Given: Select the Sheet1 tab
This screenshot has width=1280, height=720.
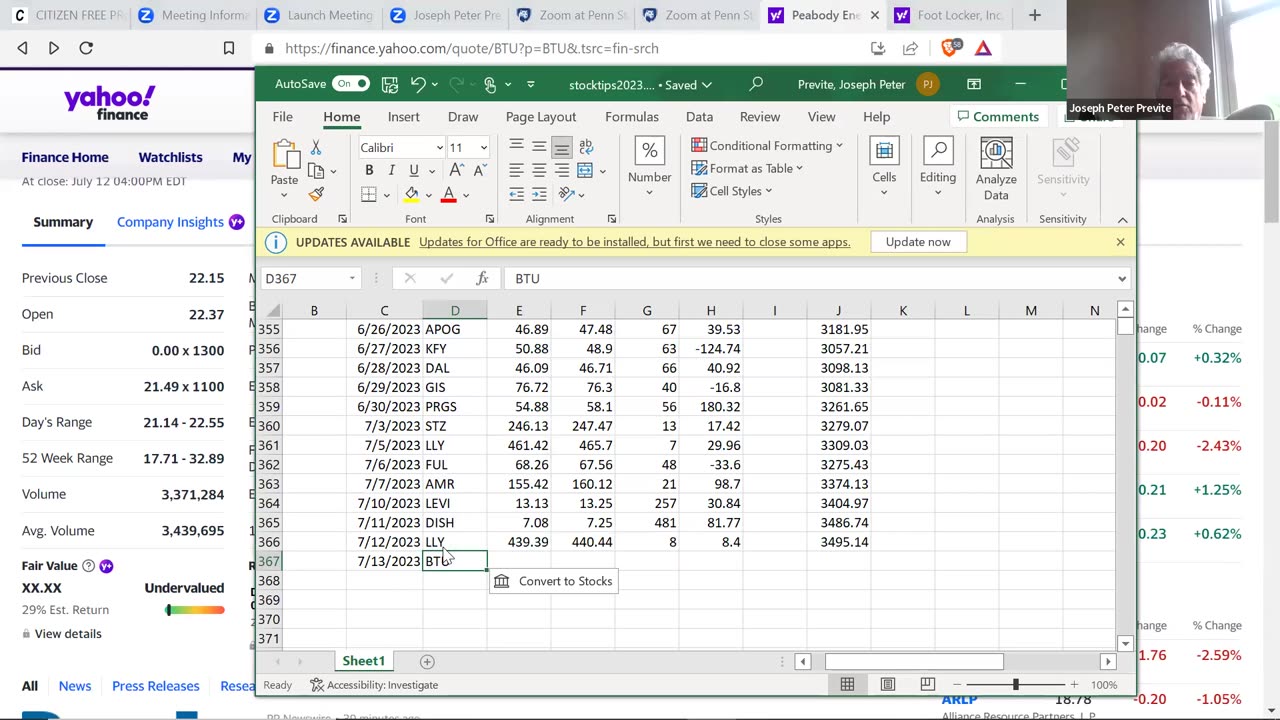Looking at the screenshot, I should (363, 661).
